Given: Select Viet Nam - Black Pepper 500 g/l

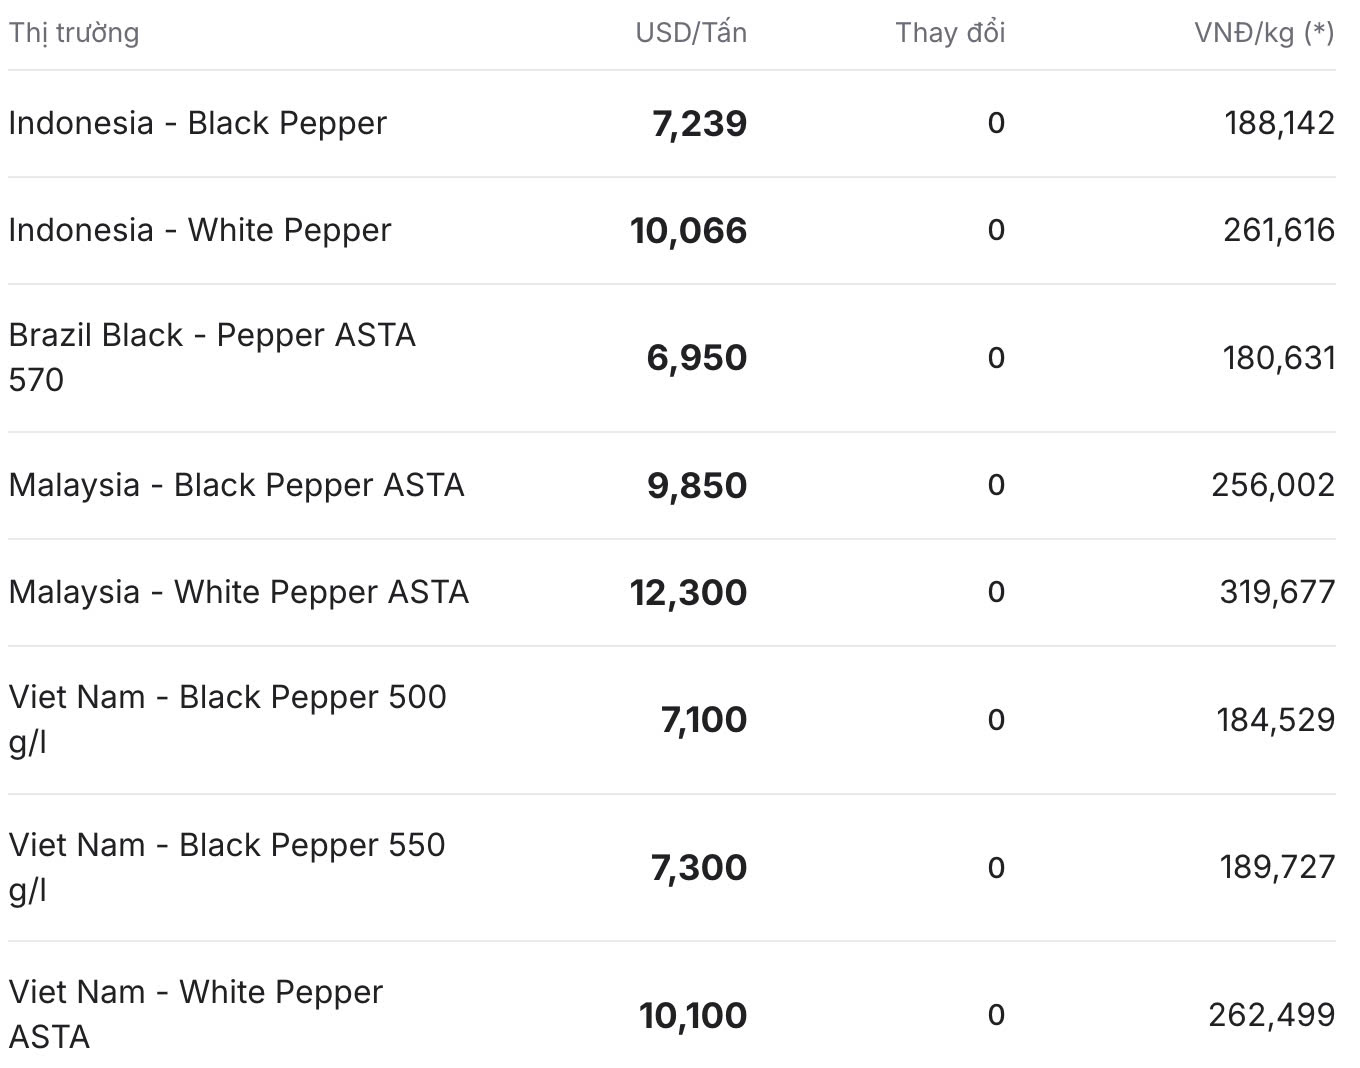Looking at the screenshot, I should (228, 720).
